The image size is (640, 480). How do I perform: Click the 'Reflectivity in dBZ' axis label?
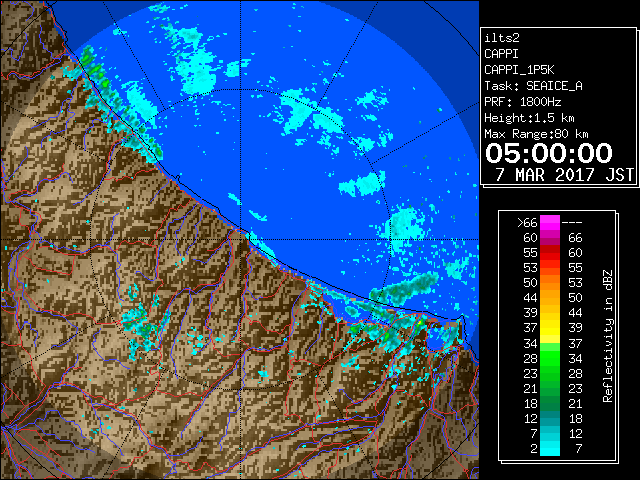[608, 336]
